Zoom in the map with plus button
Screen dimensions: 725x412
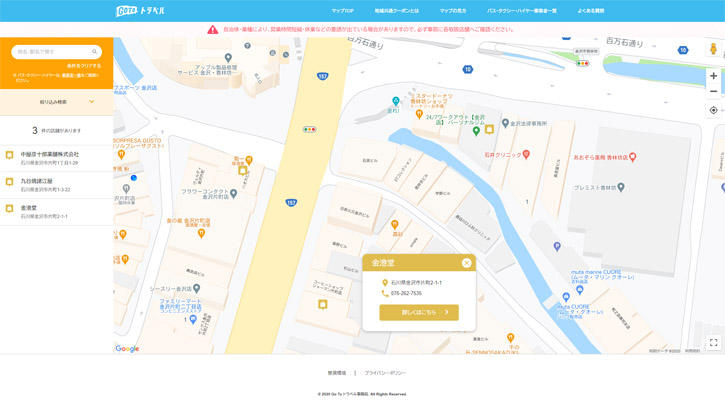point(713,76)
